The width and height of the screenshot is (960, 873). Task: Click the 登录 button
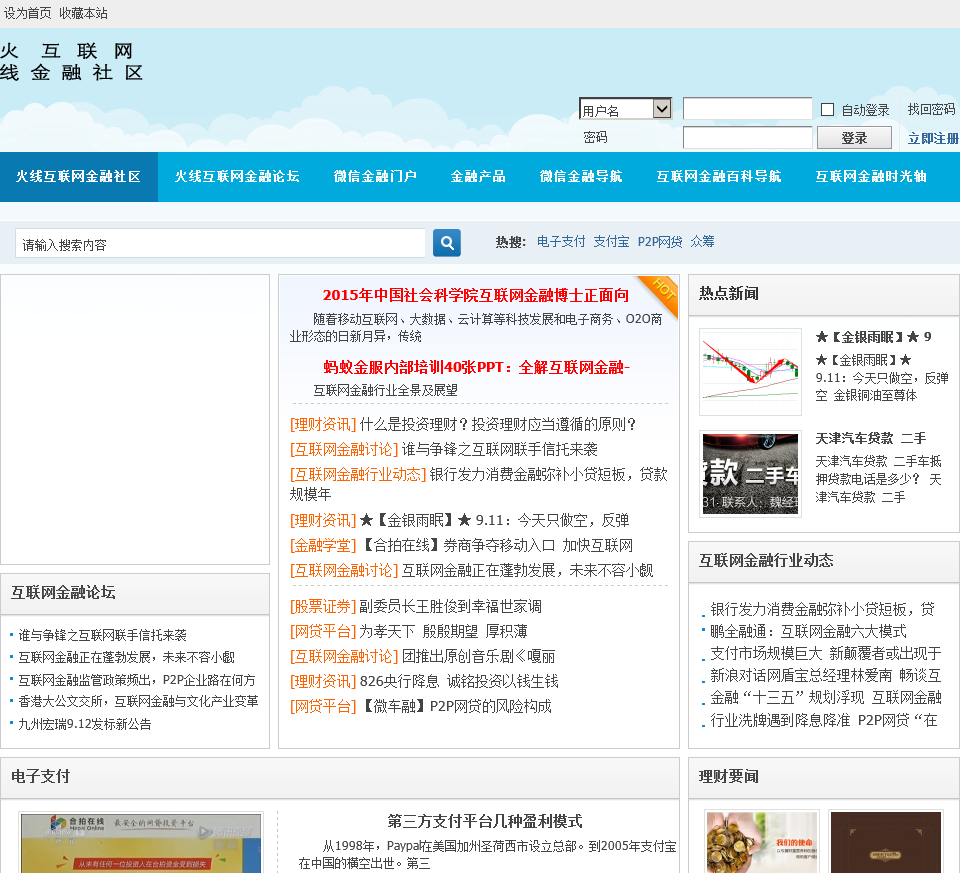[854, 138]
